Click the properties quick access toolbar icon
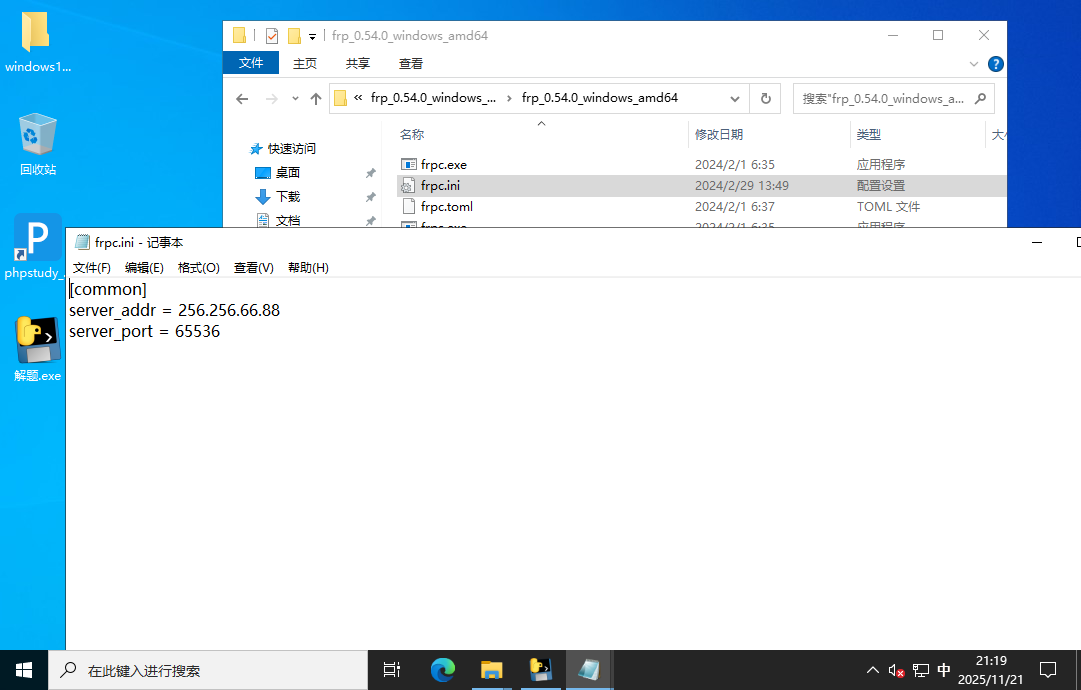The height and width of the screenshot is (690, 1081). click(272, 36)
